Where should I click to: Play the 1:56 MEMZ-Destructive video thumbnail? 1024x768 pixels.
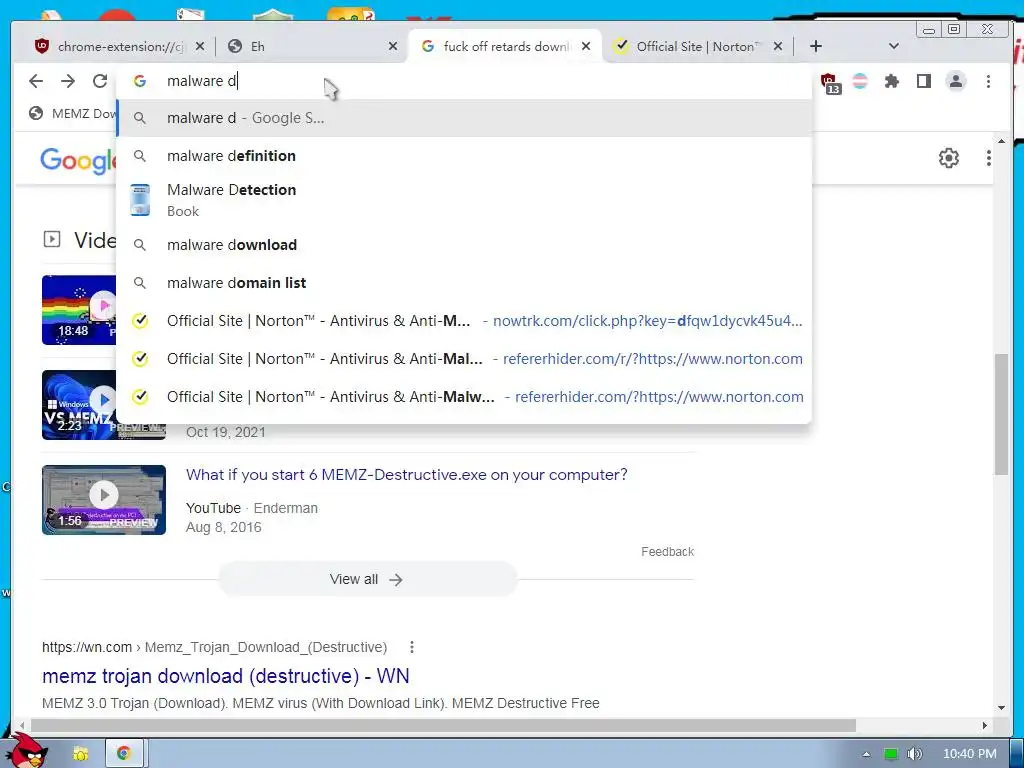(x=104, y=500)
